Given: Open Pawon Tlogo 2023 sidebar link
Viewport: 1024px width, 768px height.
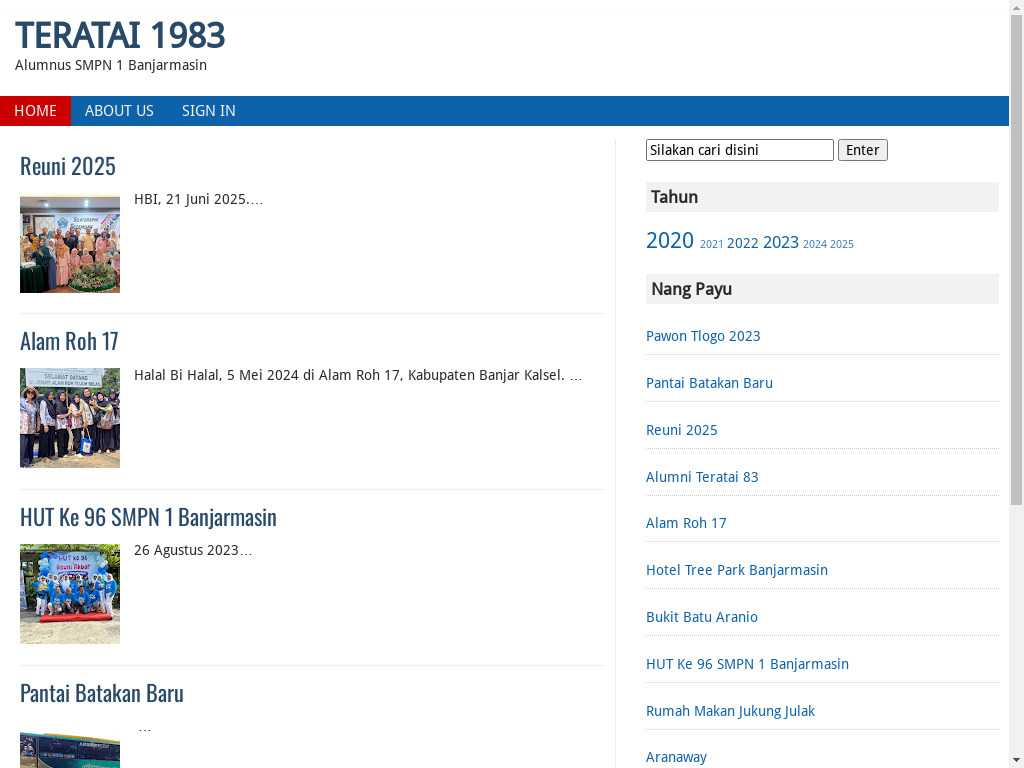Looking at the screenshot, I should [x=703, y=336].
